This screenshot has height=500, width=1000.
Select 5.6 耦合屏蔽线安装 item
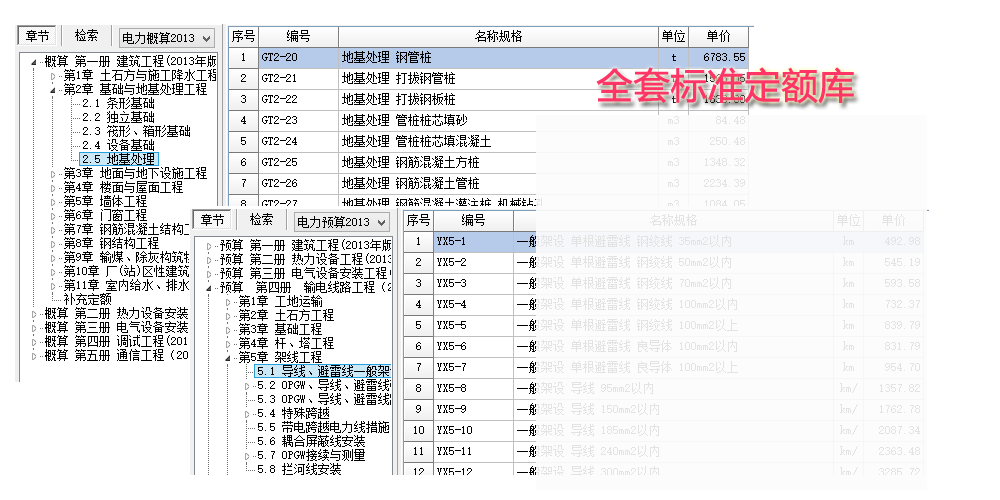pos(311,441)
